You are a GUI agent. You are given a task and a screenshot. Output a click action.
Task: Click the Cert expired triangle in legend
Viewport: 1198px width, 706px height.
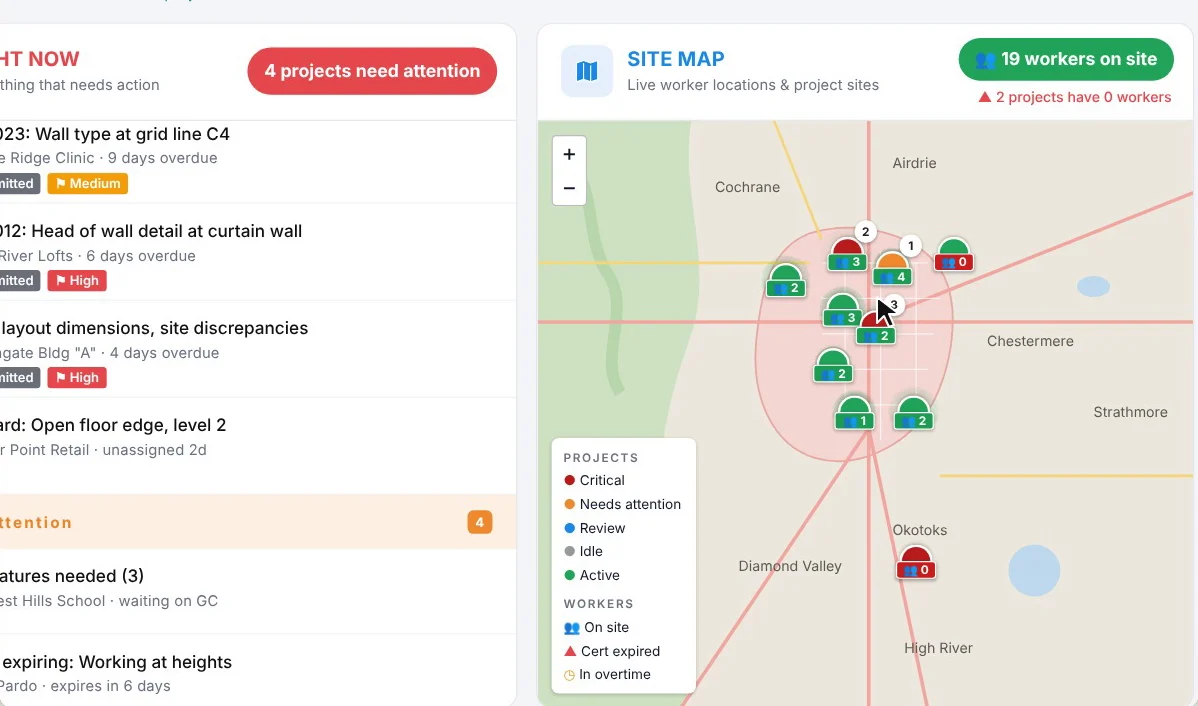pos(570,651)
